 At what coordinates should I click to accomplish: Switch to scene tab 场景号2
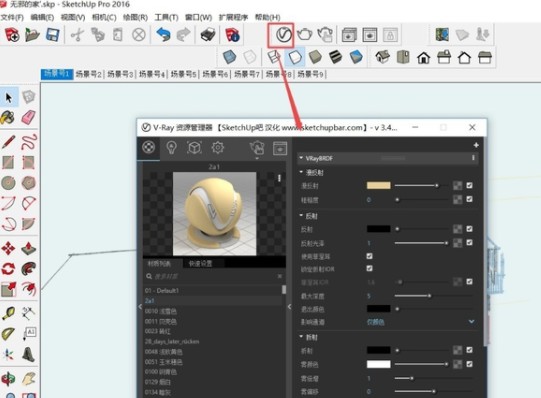(x=88, y=74)
